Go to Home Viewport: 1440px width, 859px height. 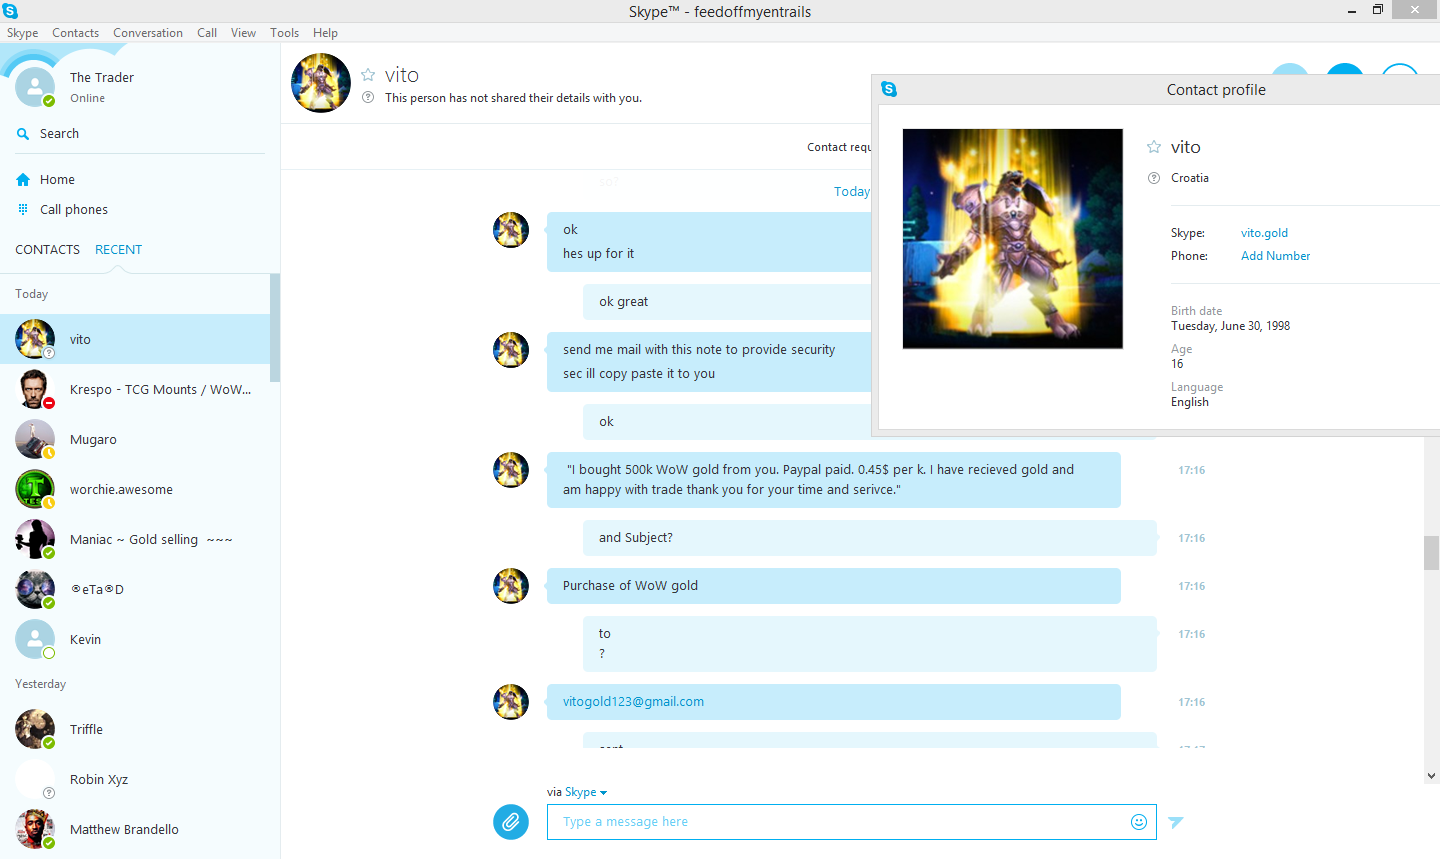tap(57, 180)
